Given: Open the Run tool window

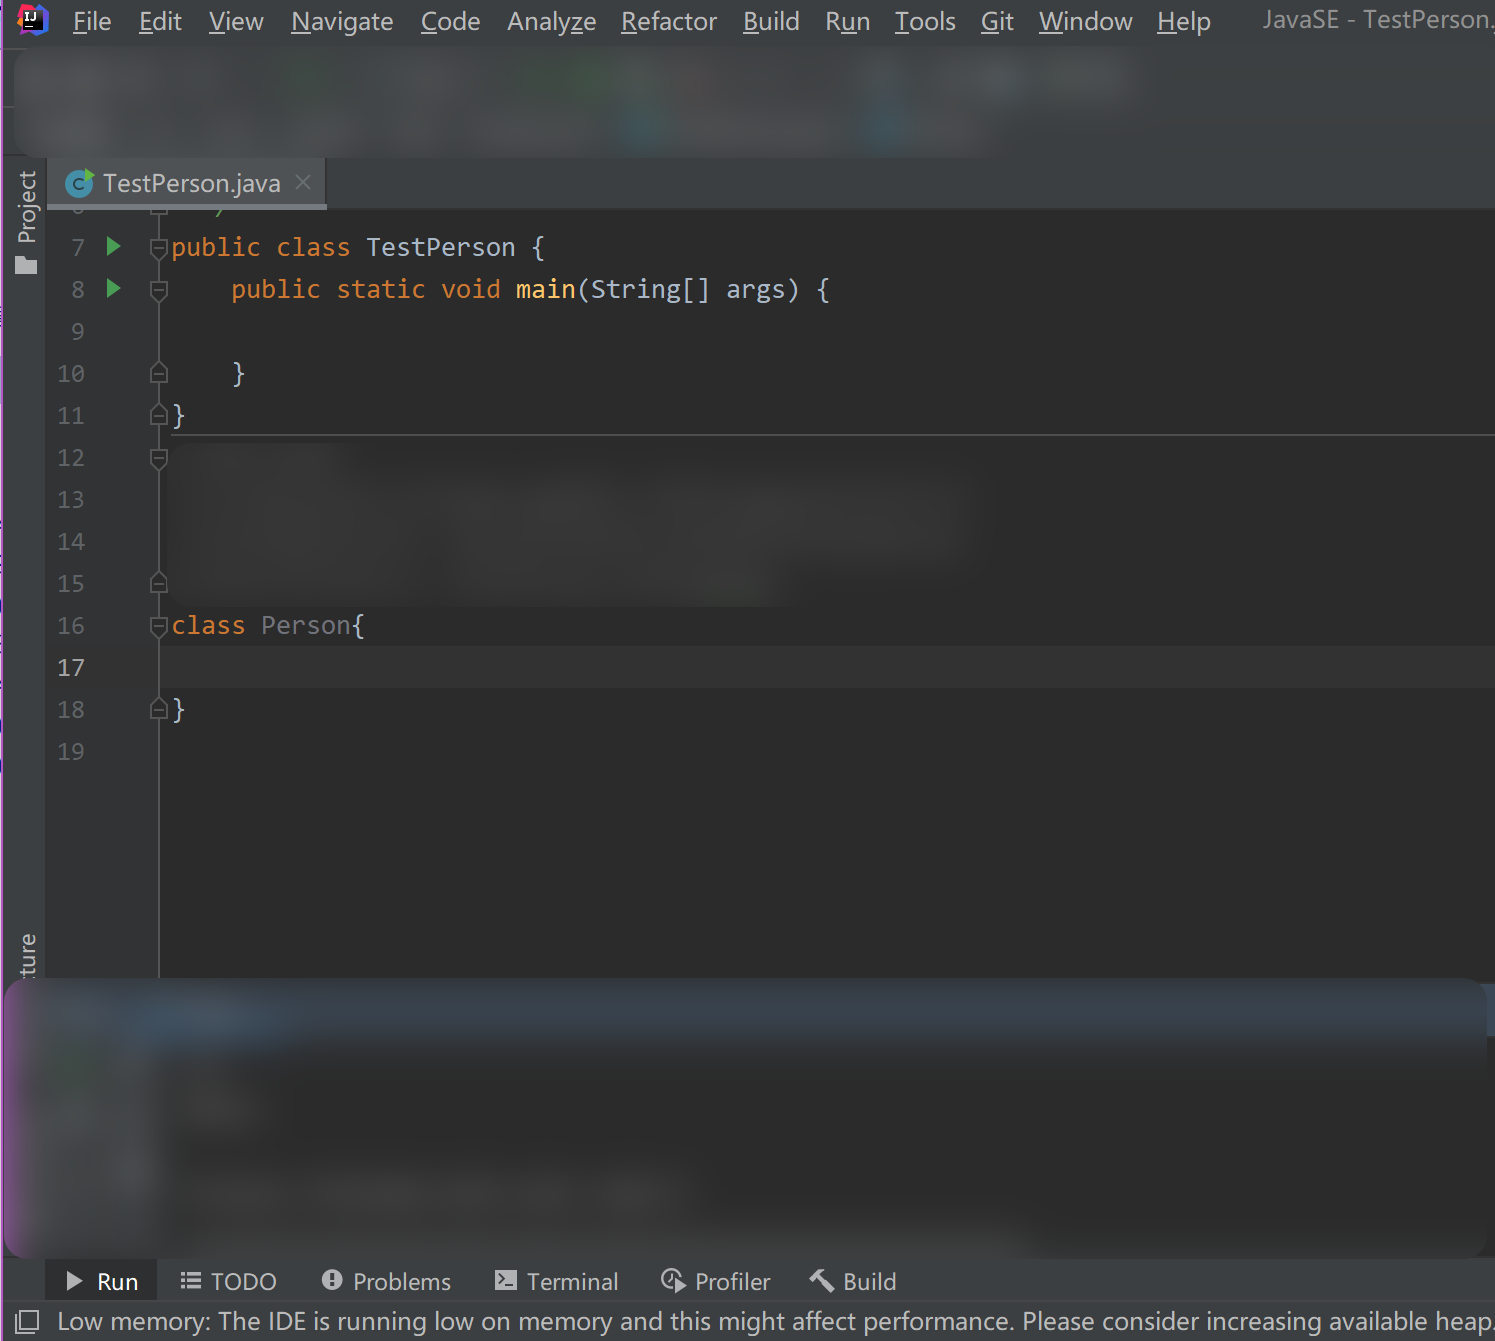Looking at the screenshot, I should [102, 1281].
